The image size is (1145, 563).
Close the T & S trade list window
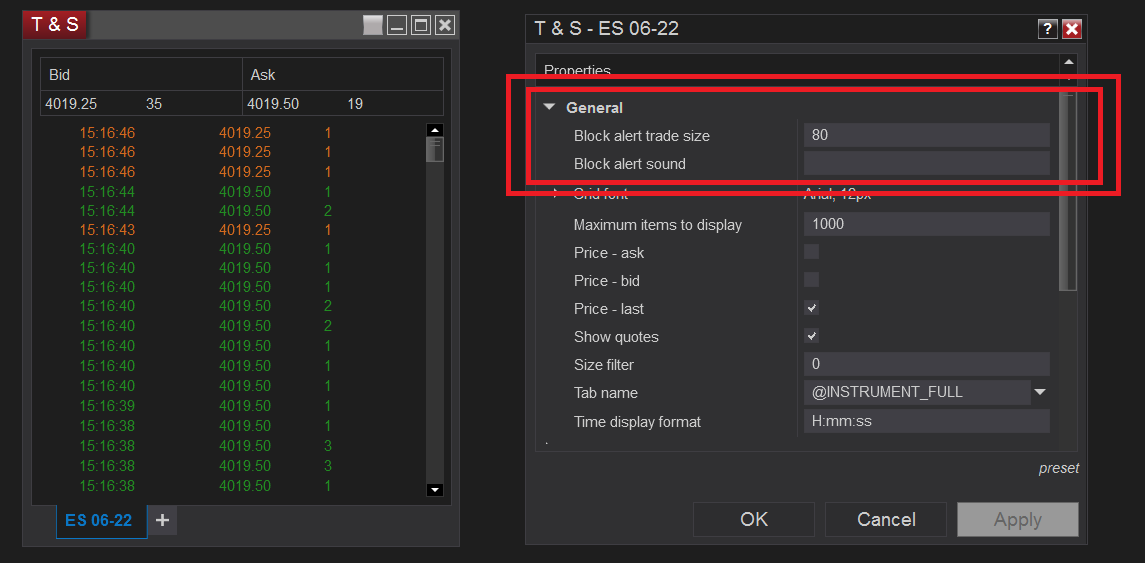click(x=445, y=26)
